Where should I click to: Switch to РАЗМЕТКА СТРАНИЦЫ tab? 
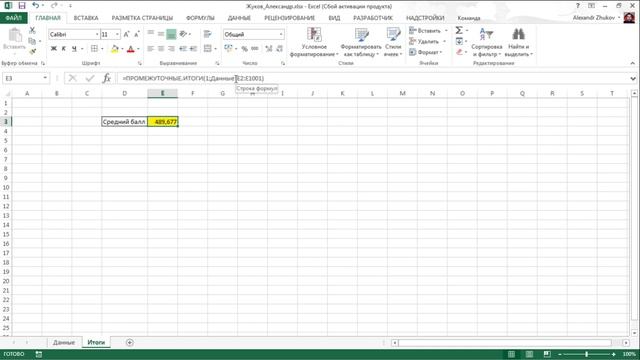point(142,18)
